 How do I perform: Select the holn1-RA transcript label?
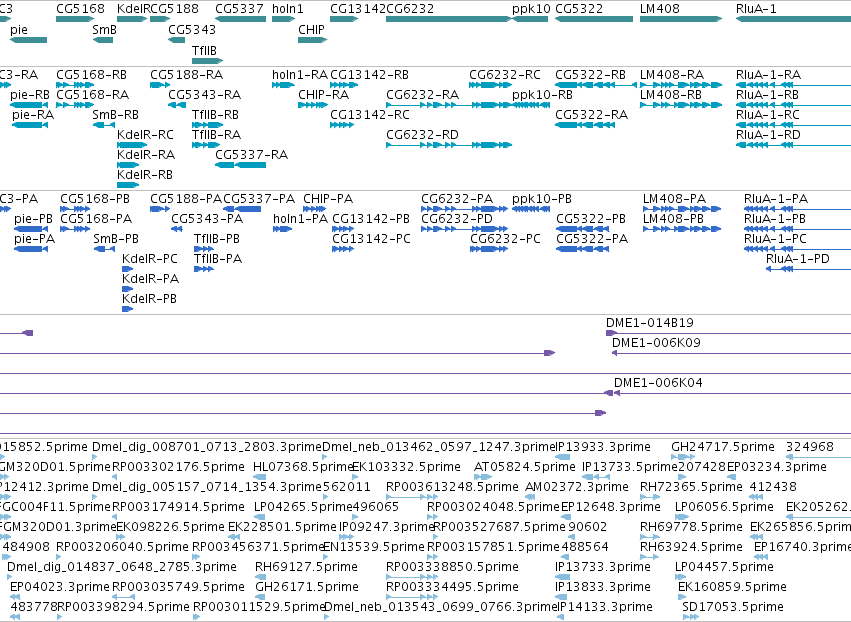[x=300, y=74]
